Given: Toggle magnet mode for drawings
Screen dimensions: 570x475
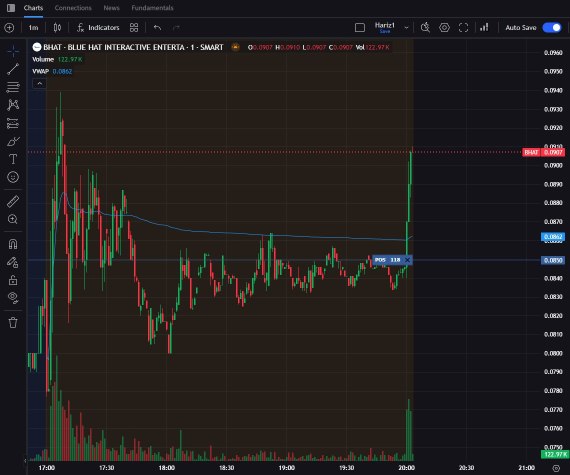Looking at the screenshot, I should coord(13,244).
